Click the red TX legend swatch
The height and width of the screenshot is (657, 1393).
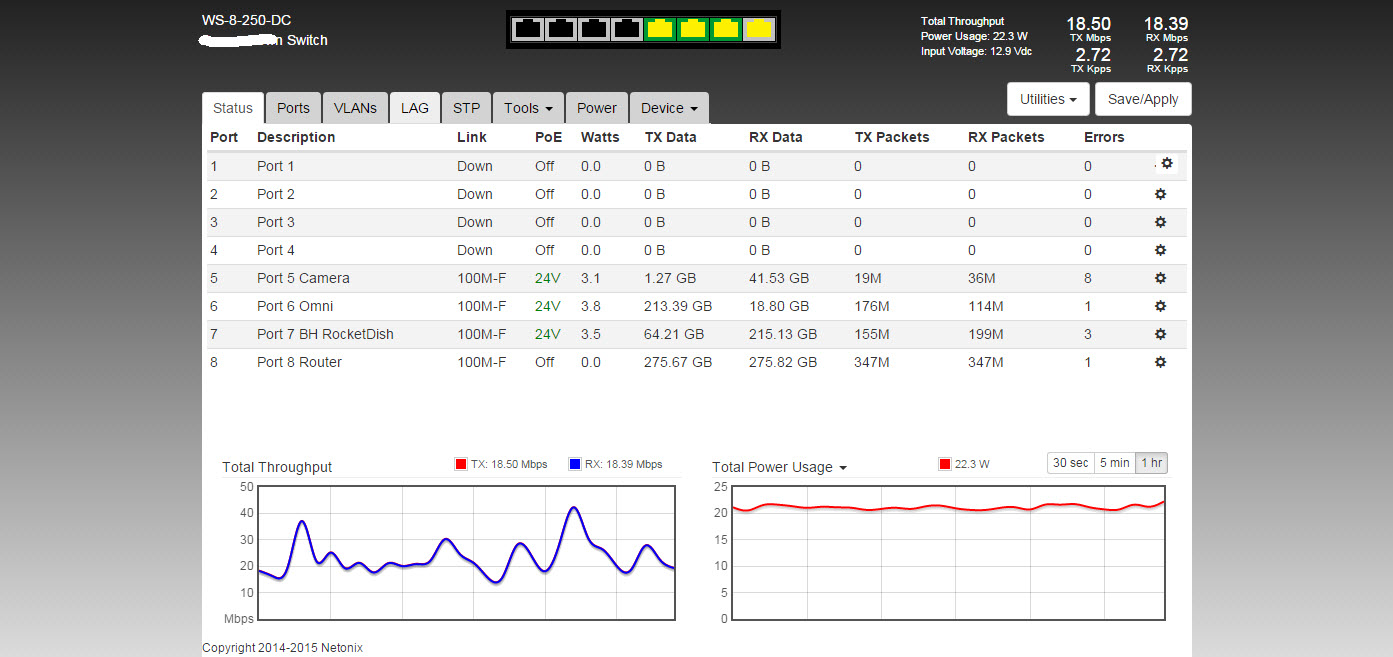tap(461, 464)
